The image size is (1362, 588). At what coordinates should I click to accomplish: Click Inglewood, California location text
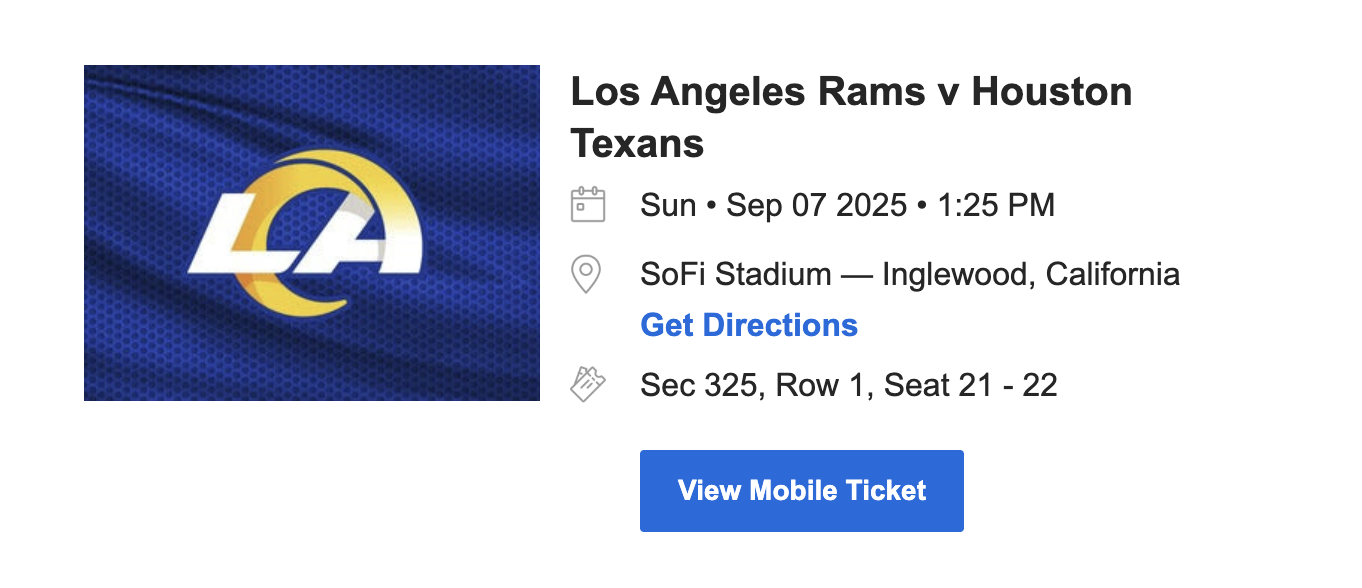coord(1030,274)
